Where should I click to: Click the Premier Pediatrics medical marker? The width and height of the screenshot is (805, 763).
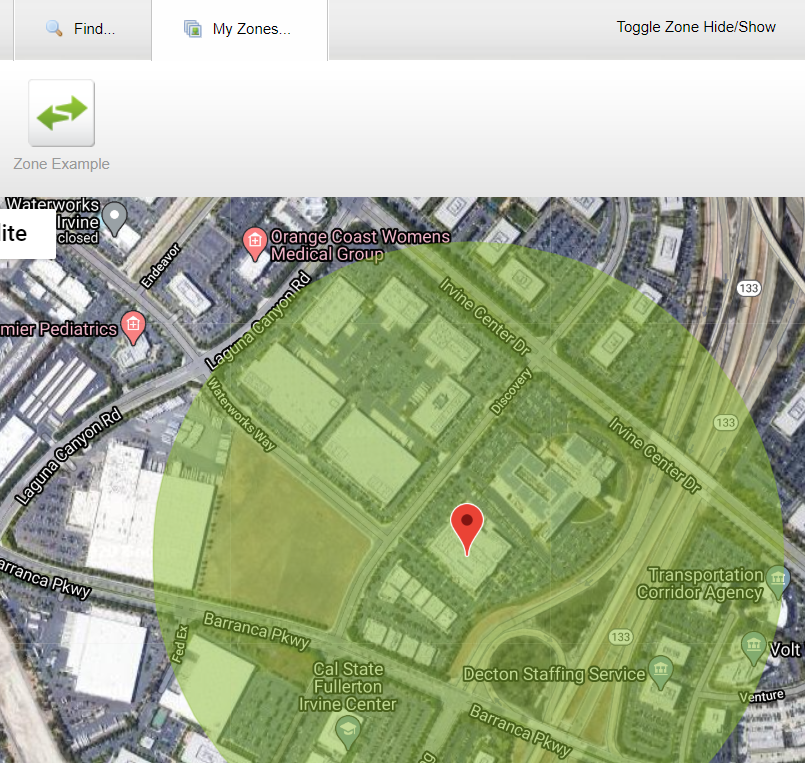pyautogui.click(x=133, y=328)
